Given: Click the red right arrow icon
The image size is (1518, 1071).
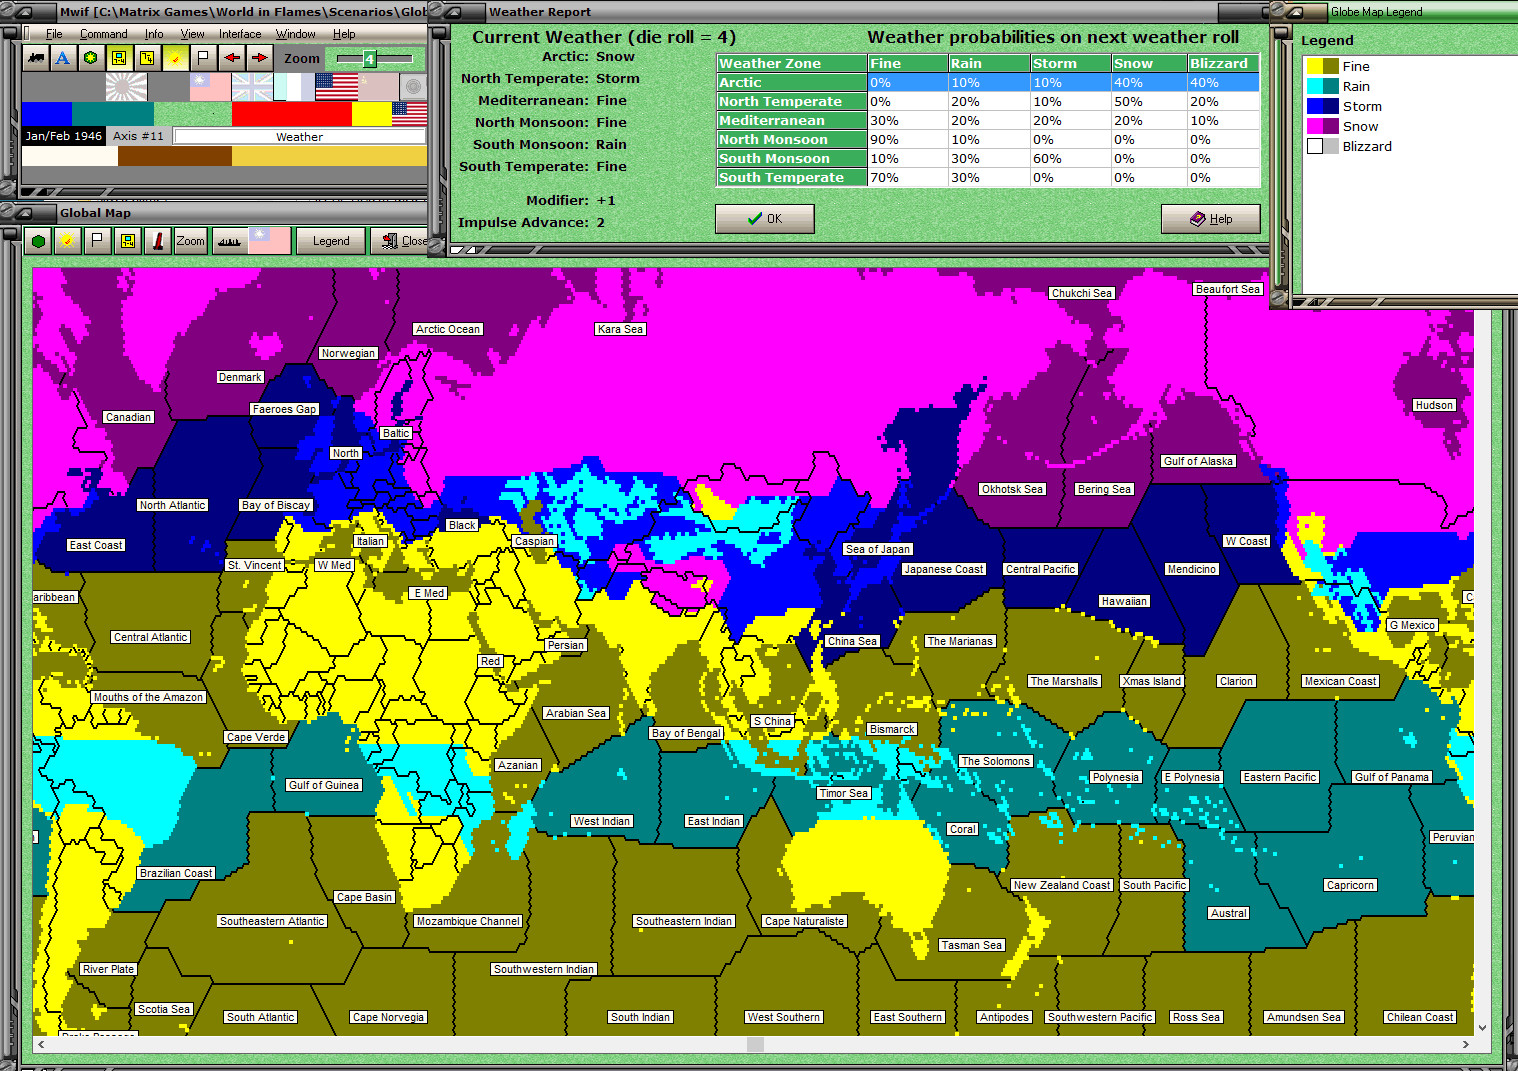Looking at the screenshot, I should point(259,58).
